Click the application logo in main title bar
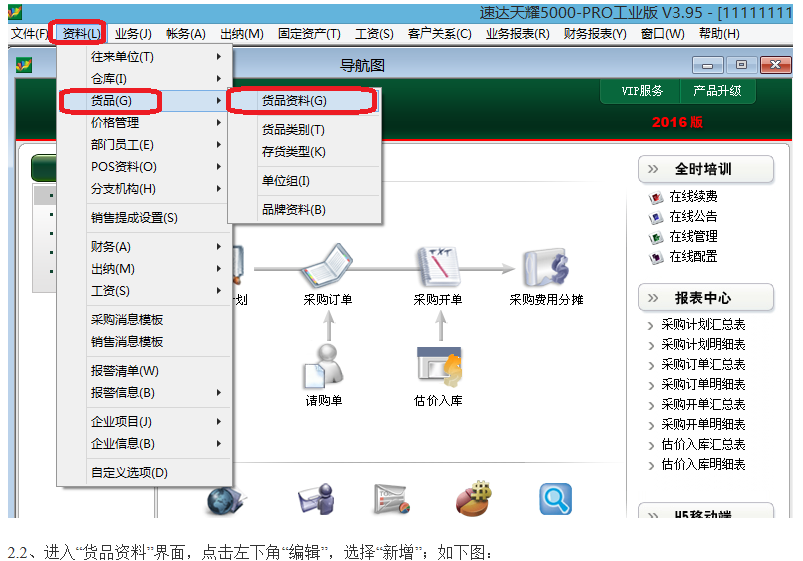 [x=15, y=12]
